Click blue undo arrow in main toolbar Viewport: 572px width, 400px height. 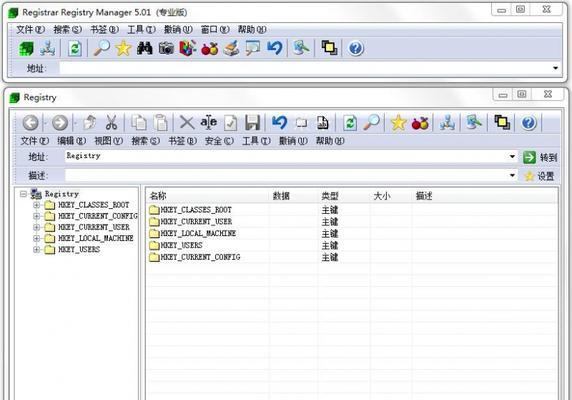click(274, 48)
